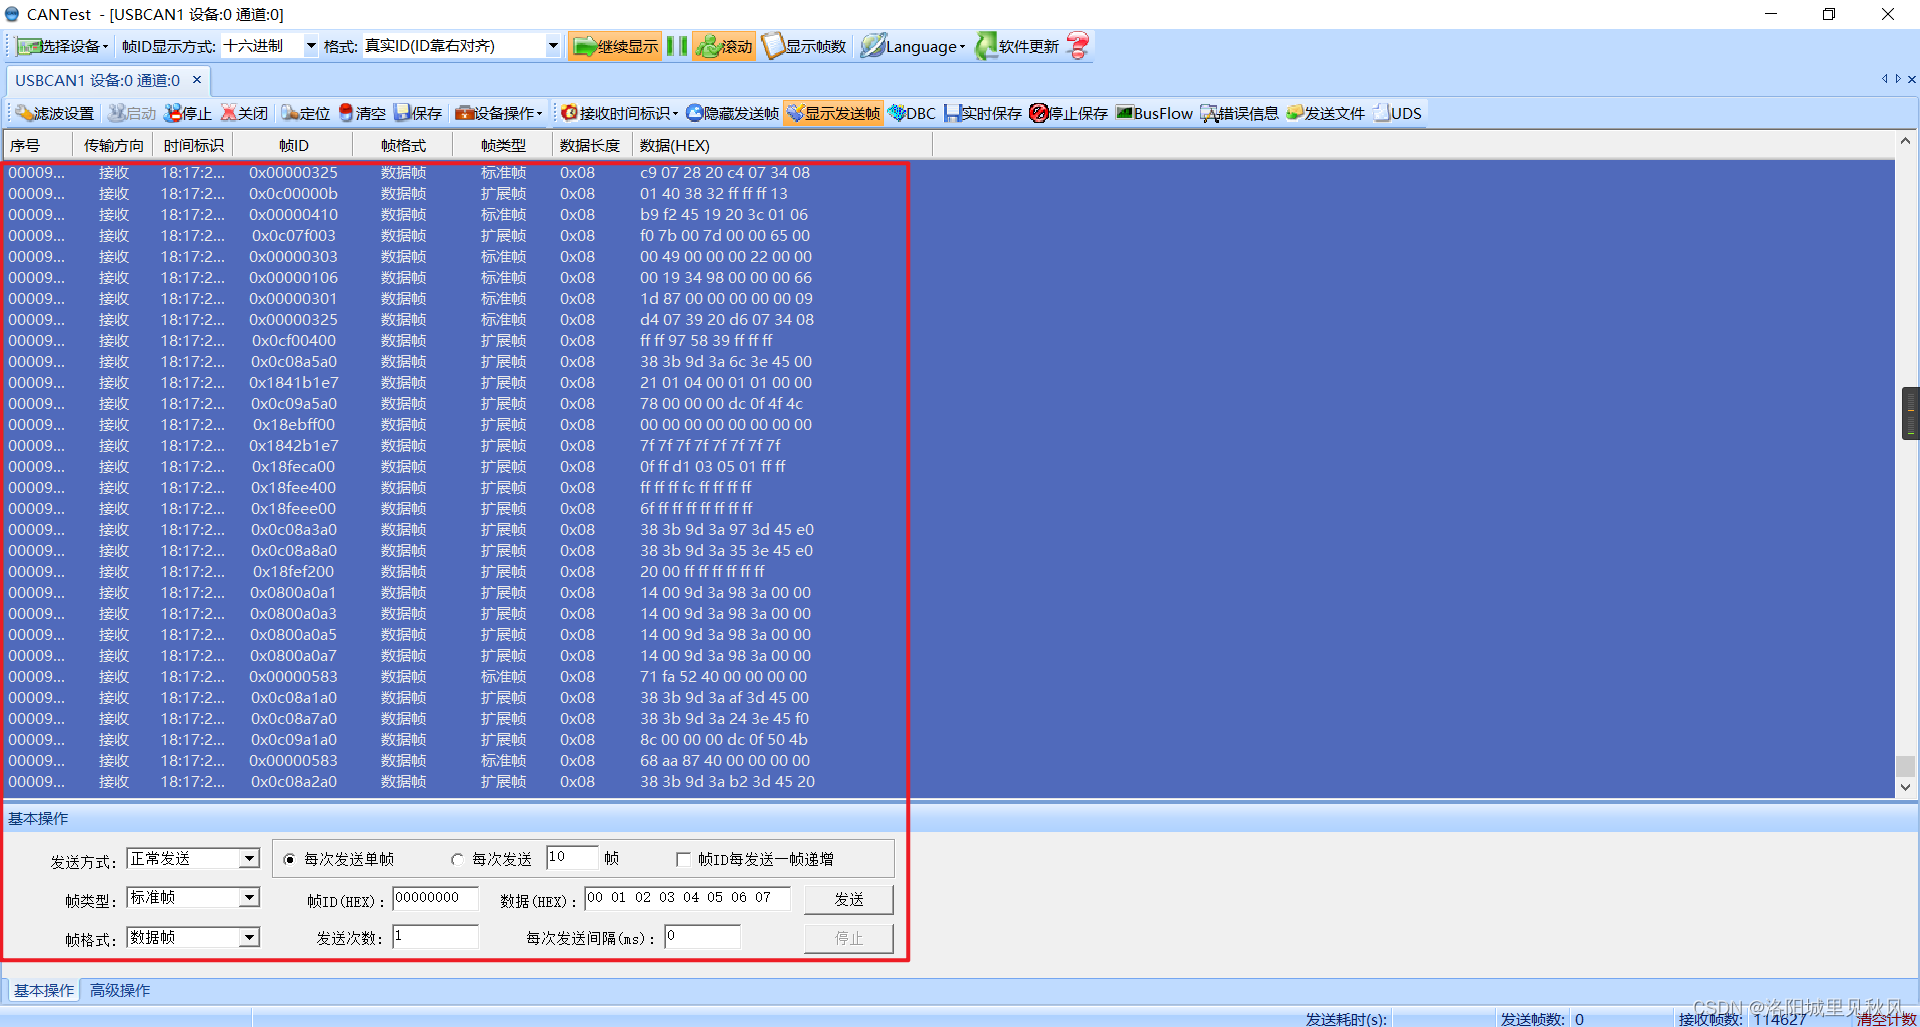The height and width of the screenshot is (1027, 1920).
Task: Click the 显示发送帧 show sent frames button
Action: (x=833, y=113)
